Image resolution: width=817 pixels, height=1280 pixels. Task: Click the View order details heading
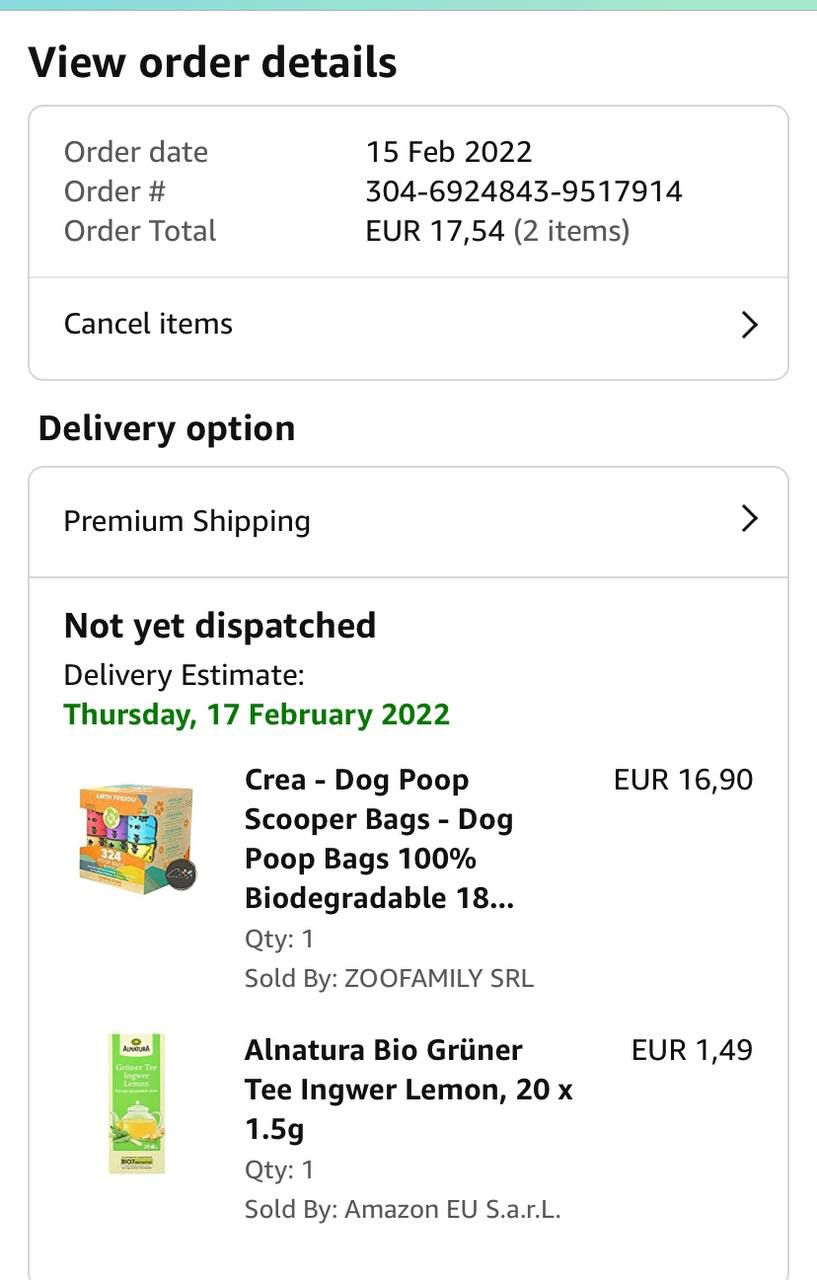[213, 63]
